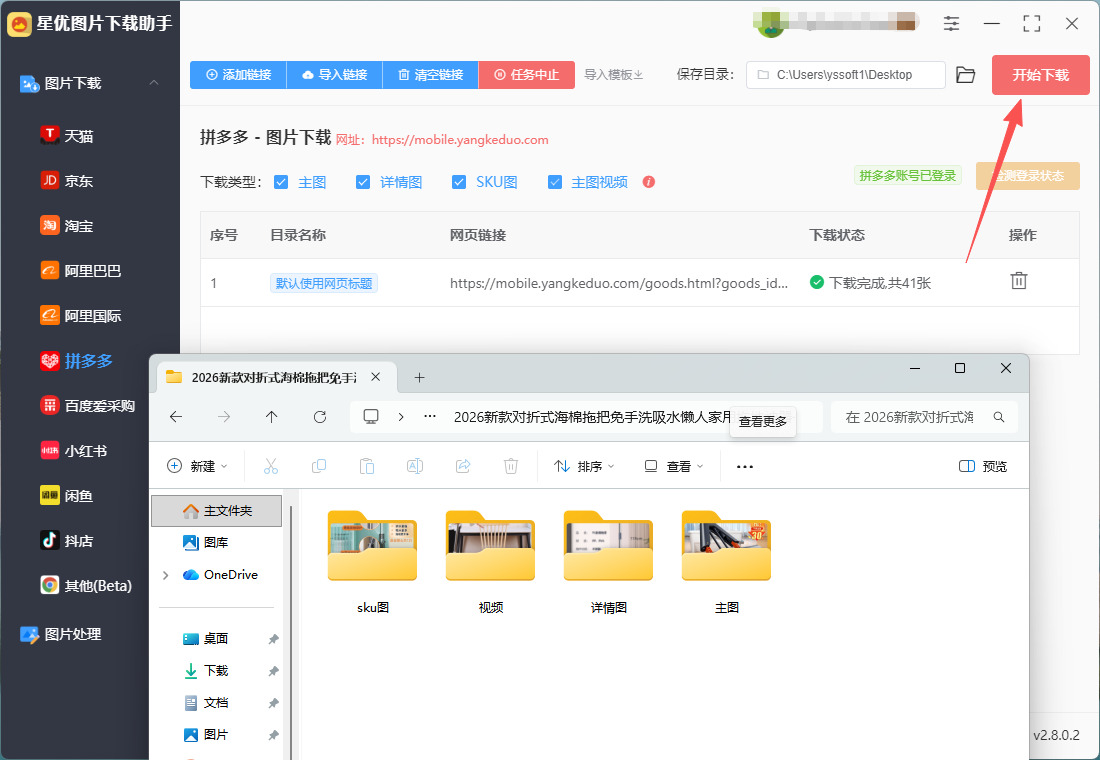
Task: Click 清空链接 to clear links
Action: [x=431, y=74]
